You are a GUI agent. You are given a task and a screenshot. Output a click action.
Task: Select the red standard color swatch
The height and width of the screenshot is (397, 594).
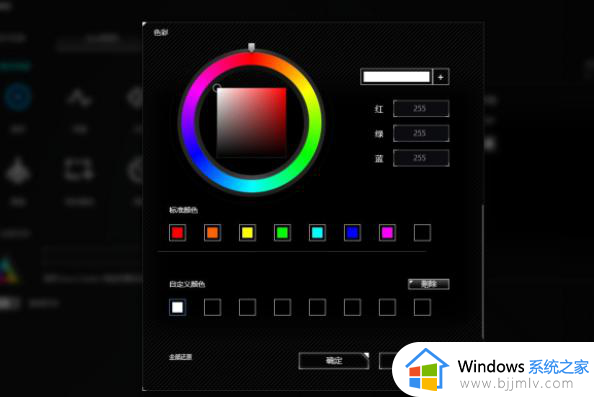178,233
